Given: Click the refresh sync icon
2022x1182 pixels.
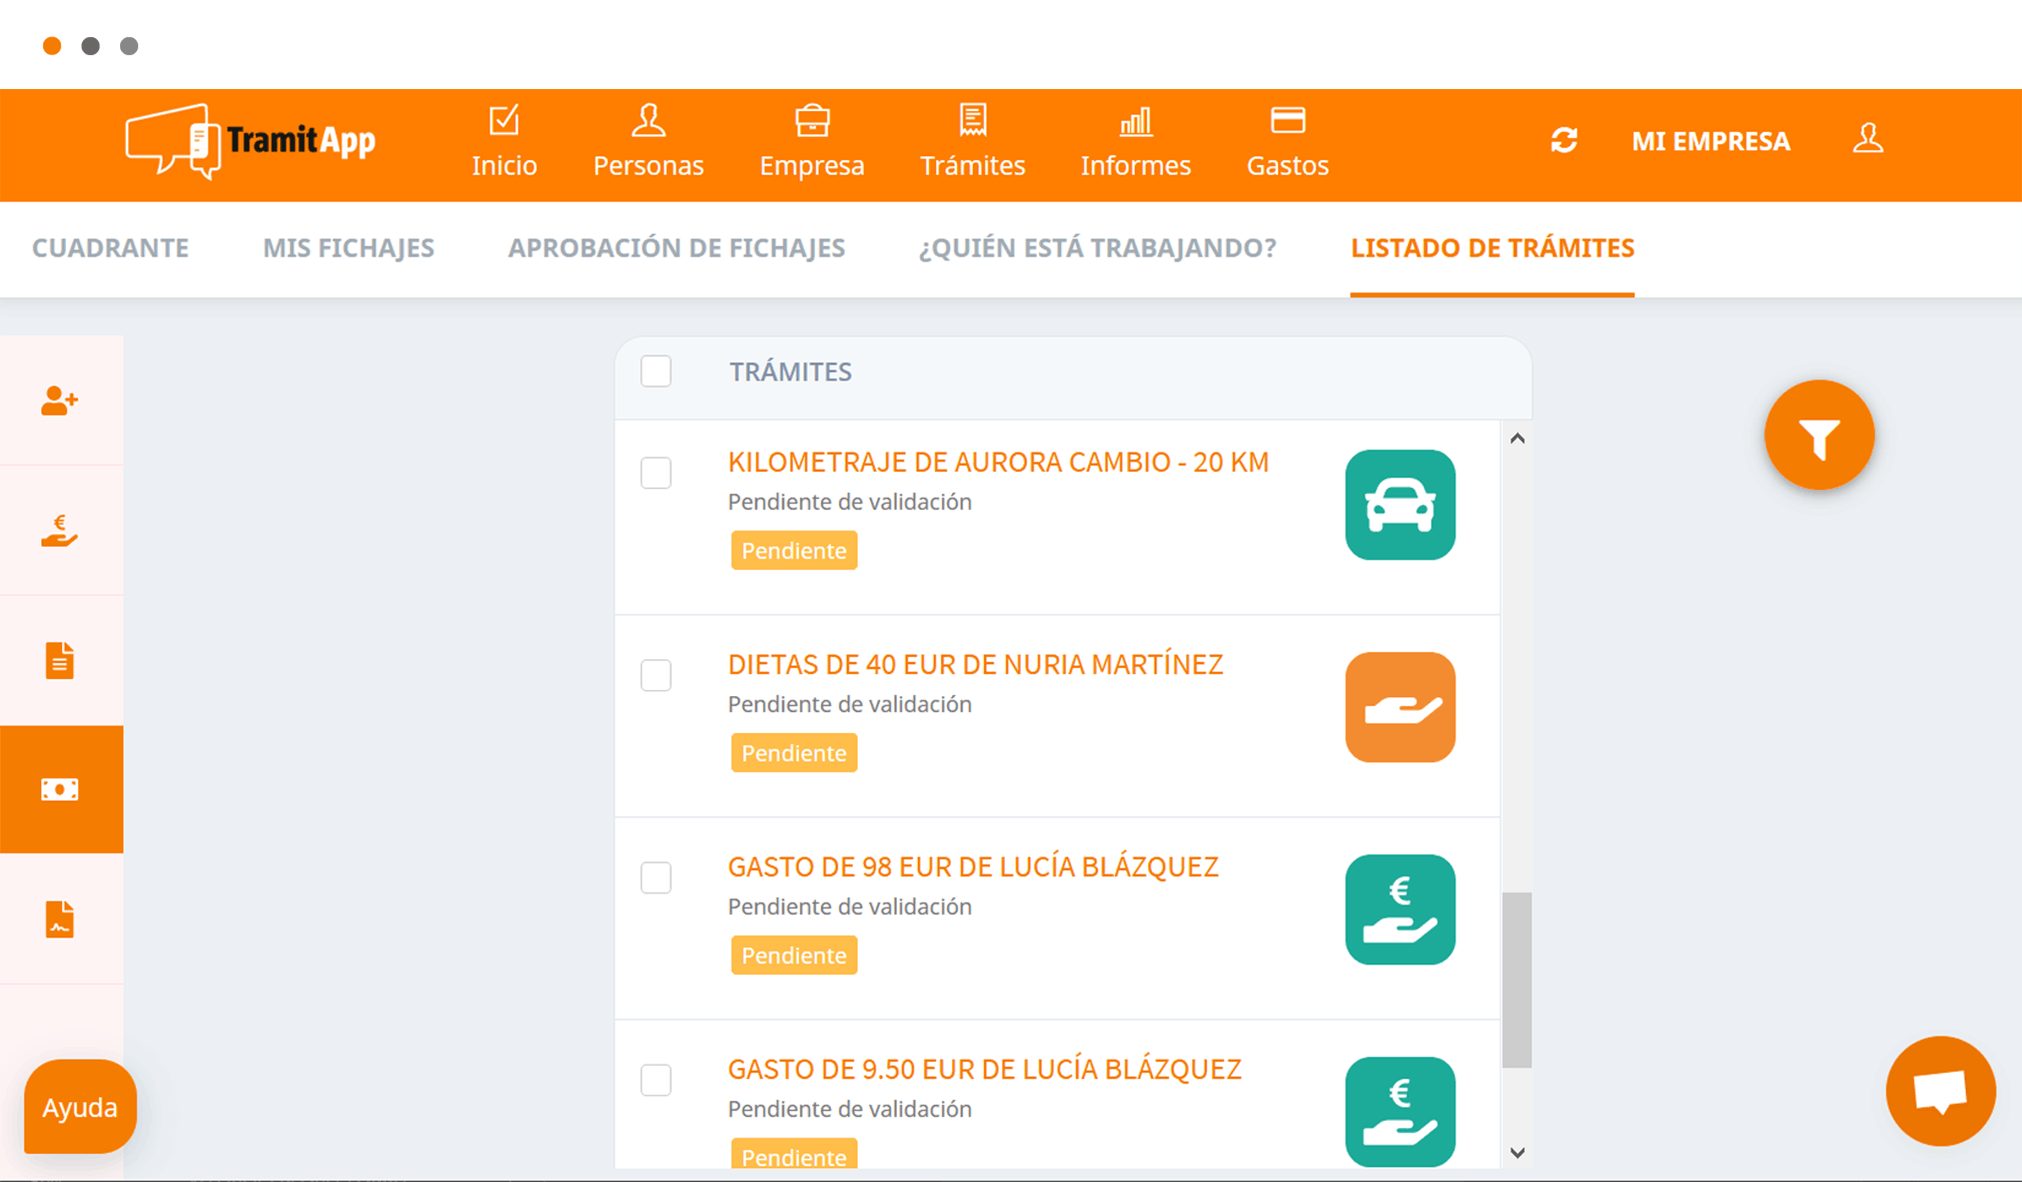Looking at the screenshot, I should tap(1564, 140).
